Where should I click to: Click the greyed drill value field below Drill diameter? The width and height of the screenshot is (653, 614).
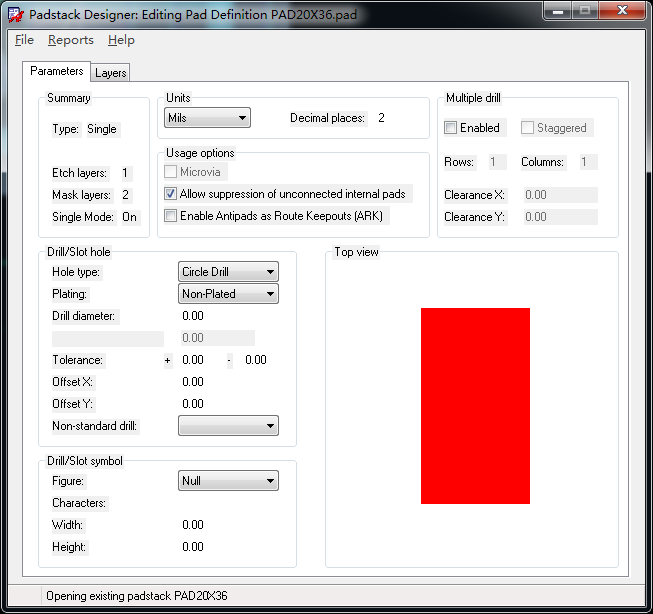[218, 338]
